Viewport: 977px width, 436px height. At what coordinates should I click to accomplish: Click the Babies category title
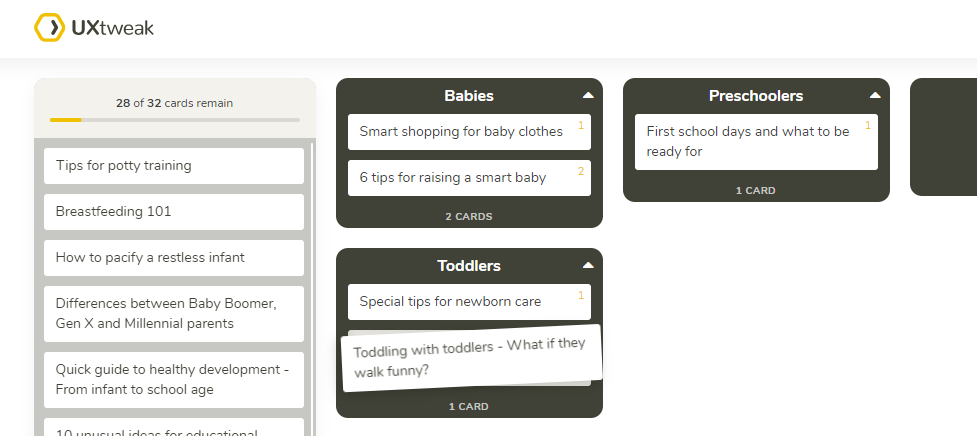pos(469,96)
